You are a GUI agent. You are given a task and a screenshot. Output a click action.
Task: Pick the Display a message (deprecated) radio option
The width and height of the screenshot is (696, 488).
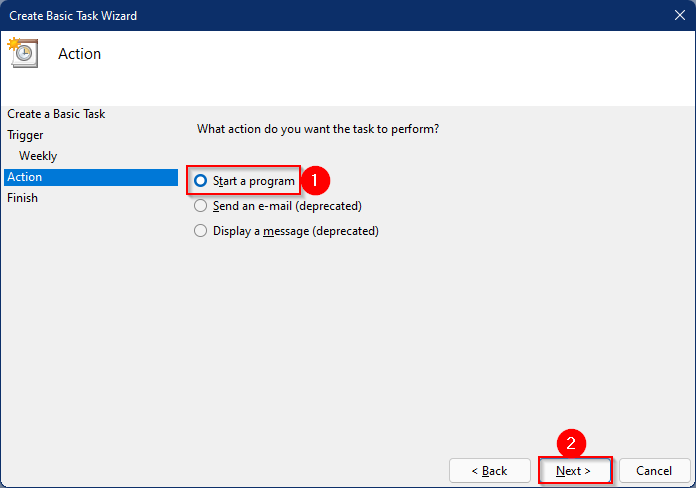201,230
